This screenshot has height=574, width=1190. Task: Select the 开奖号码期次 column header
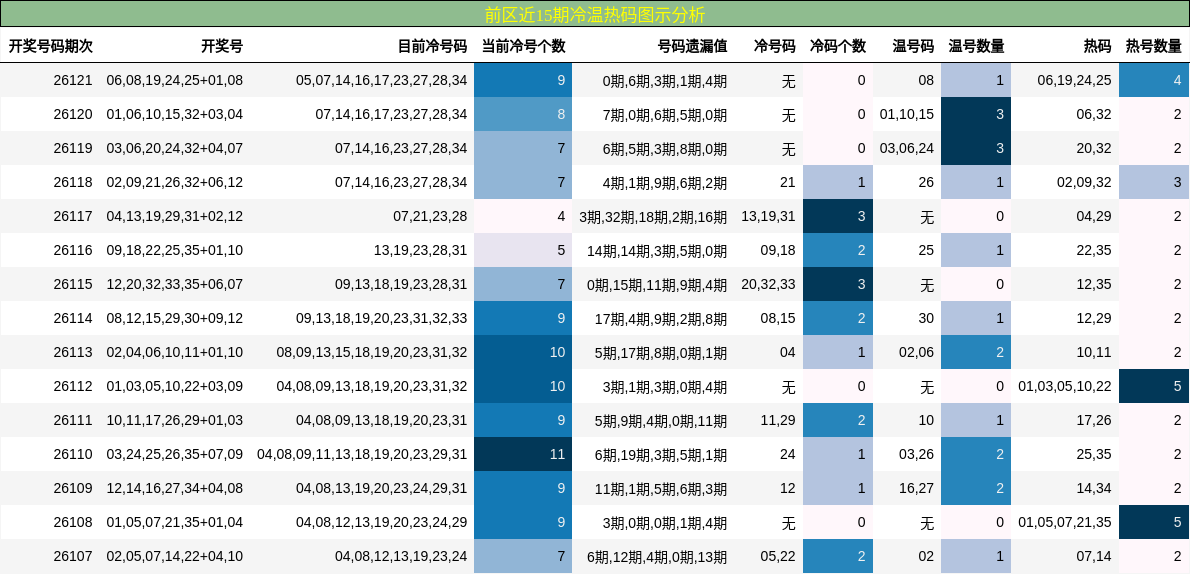[x=50, y=46]
